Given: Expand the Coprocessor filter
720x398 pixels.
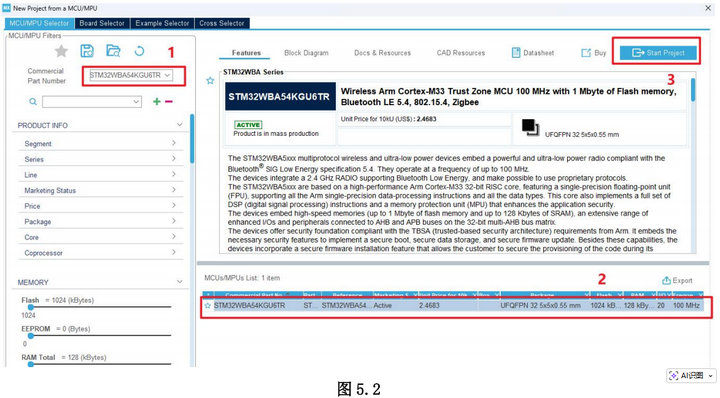Looking at the screenshot, I should (x=174, y=252).
